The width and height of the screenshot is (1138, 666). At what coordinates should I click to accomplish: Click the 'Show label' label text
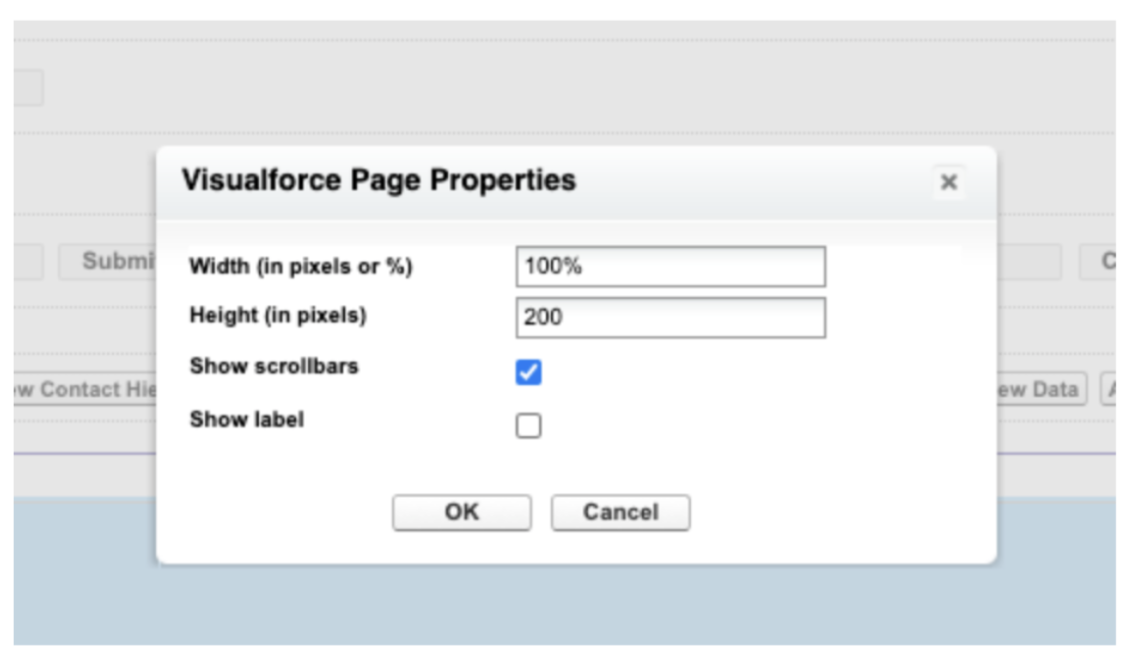click(247, 419)
